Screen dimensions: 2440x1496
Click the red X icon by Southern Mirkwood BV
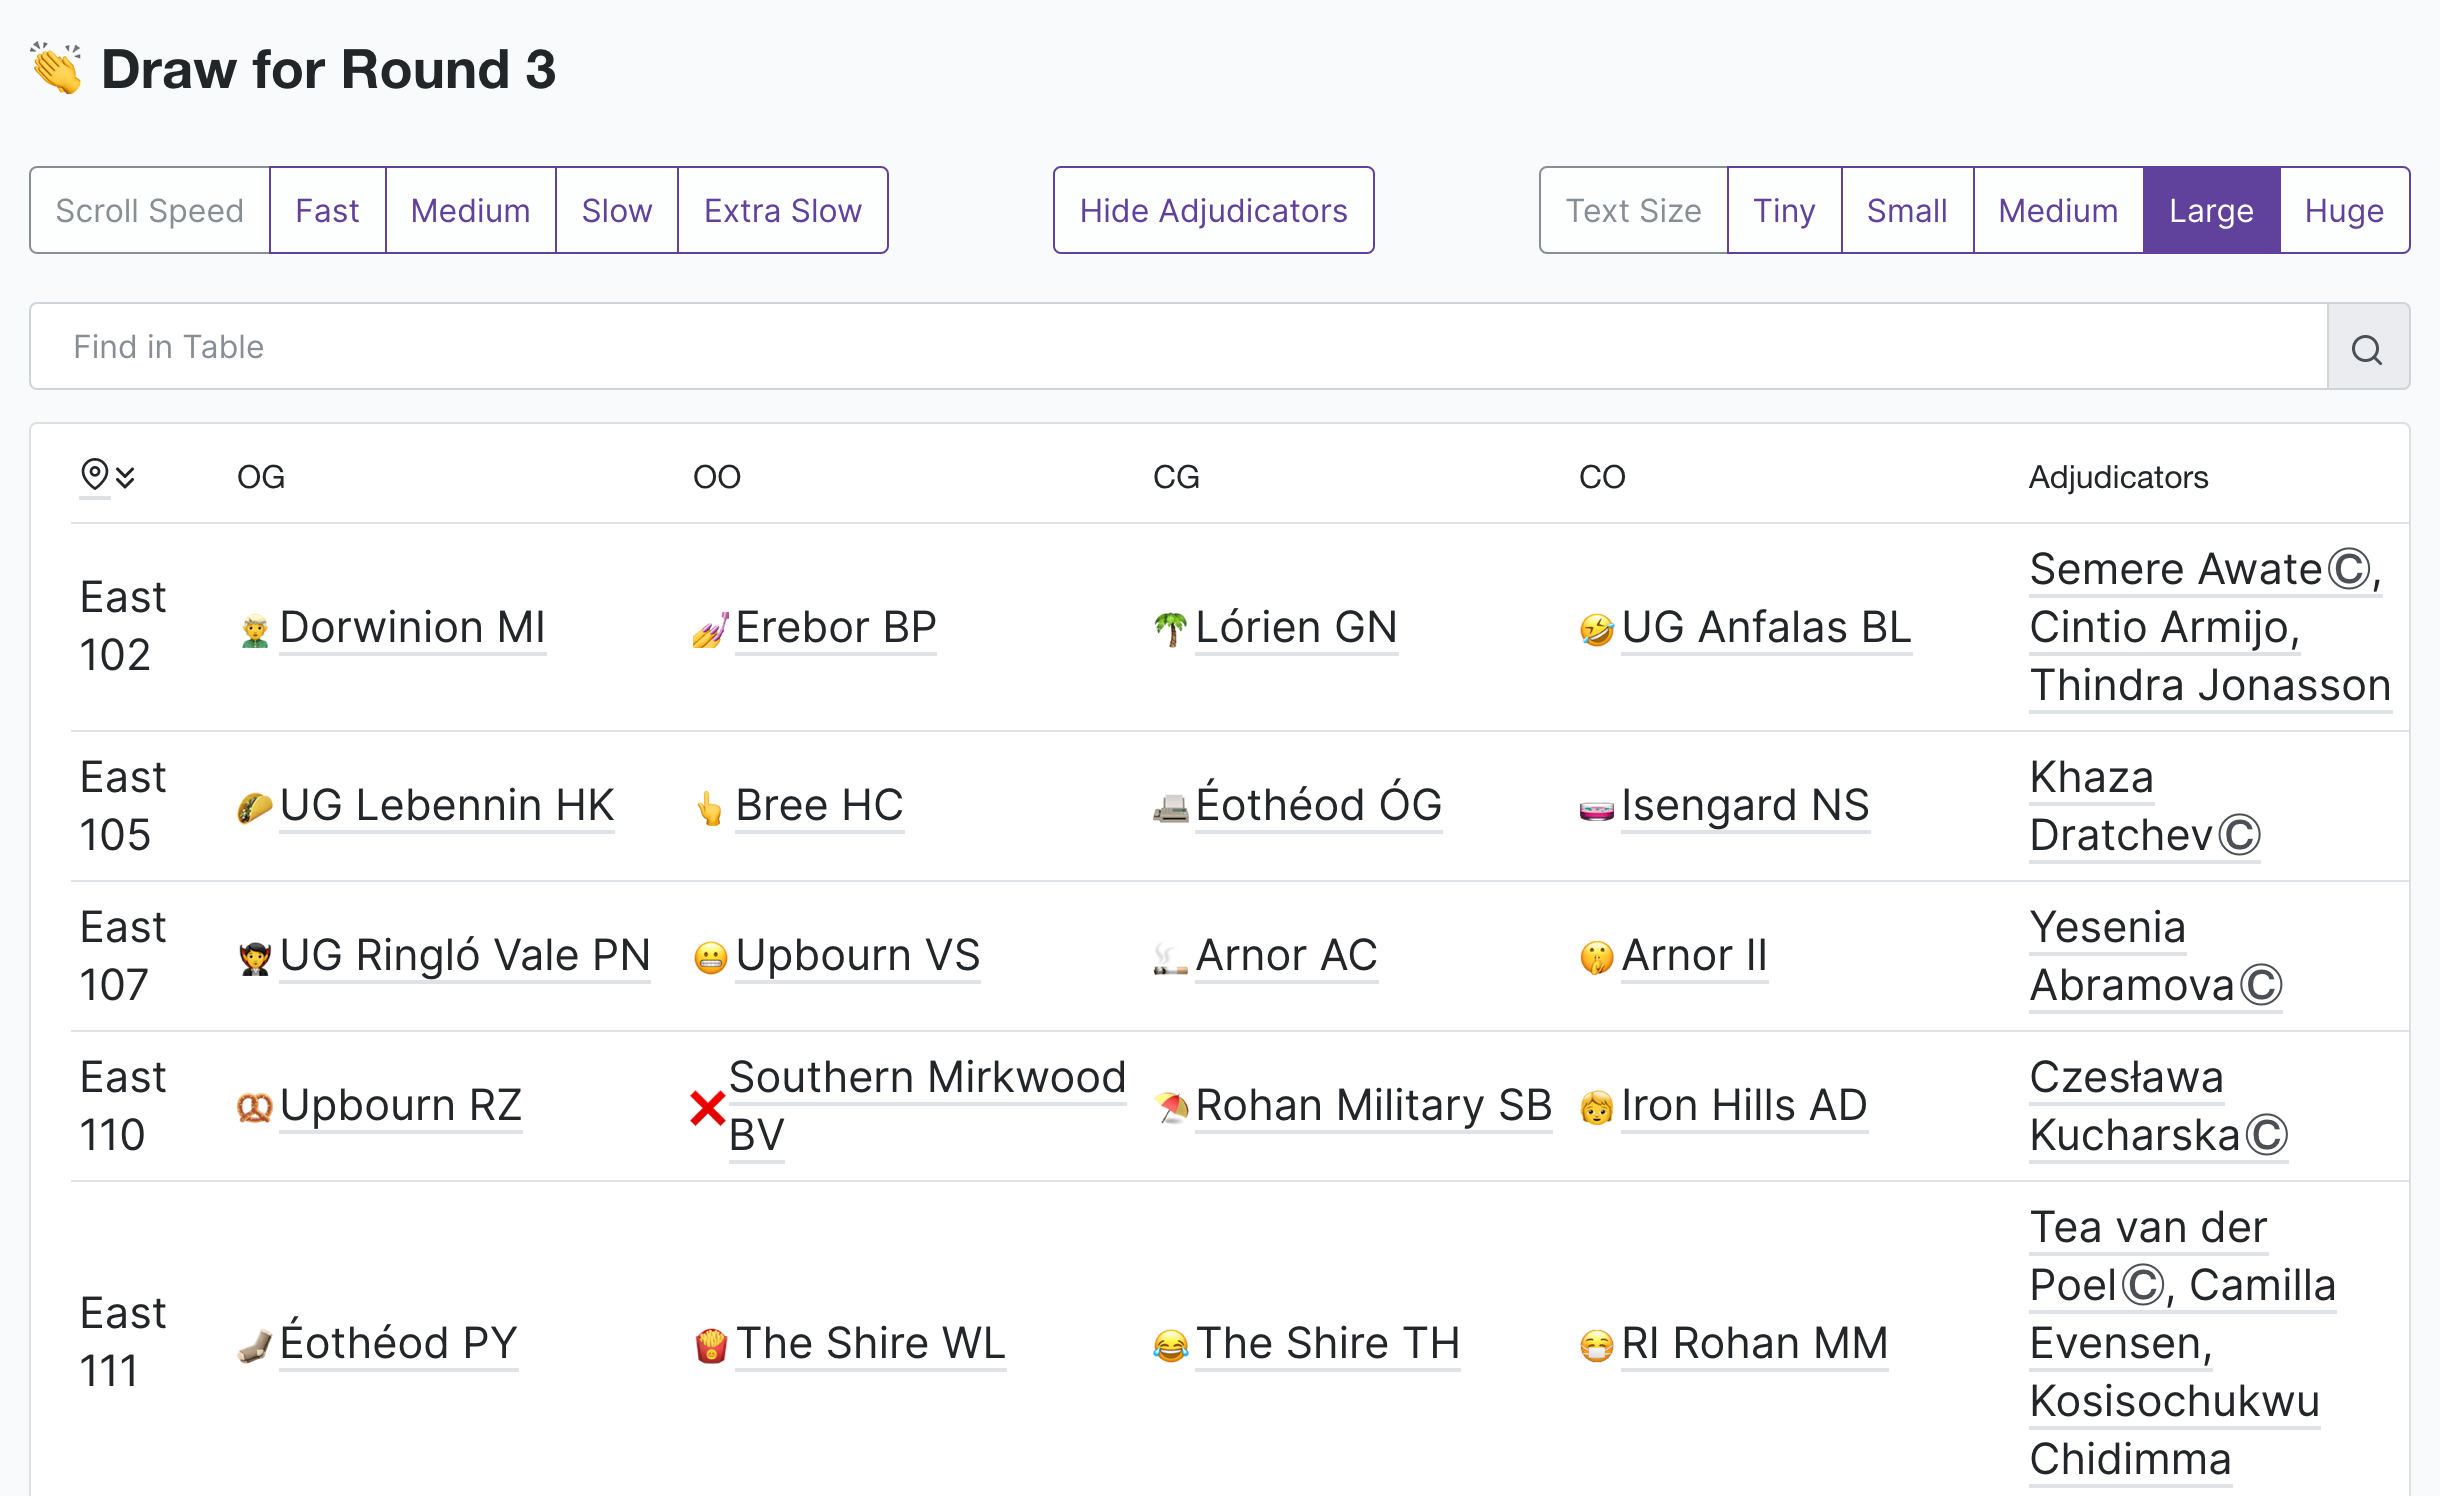click(708, 1107)
